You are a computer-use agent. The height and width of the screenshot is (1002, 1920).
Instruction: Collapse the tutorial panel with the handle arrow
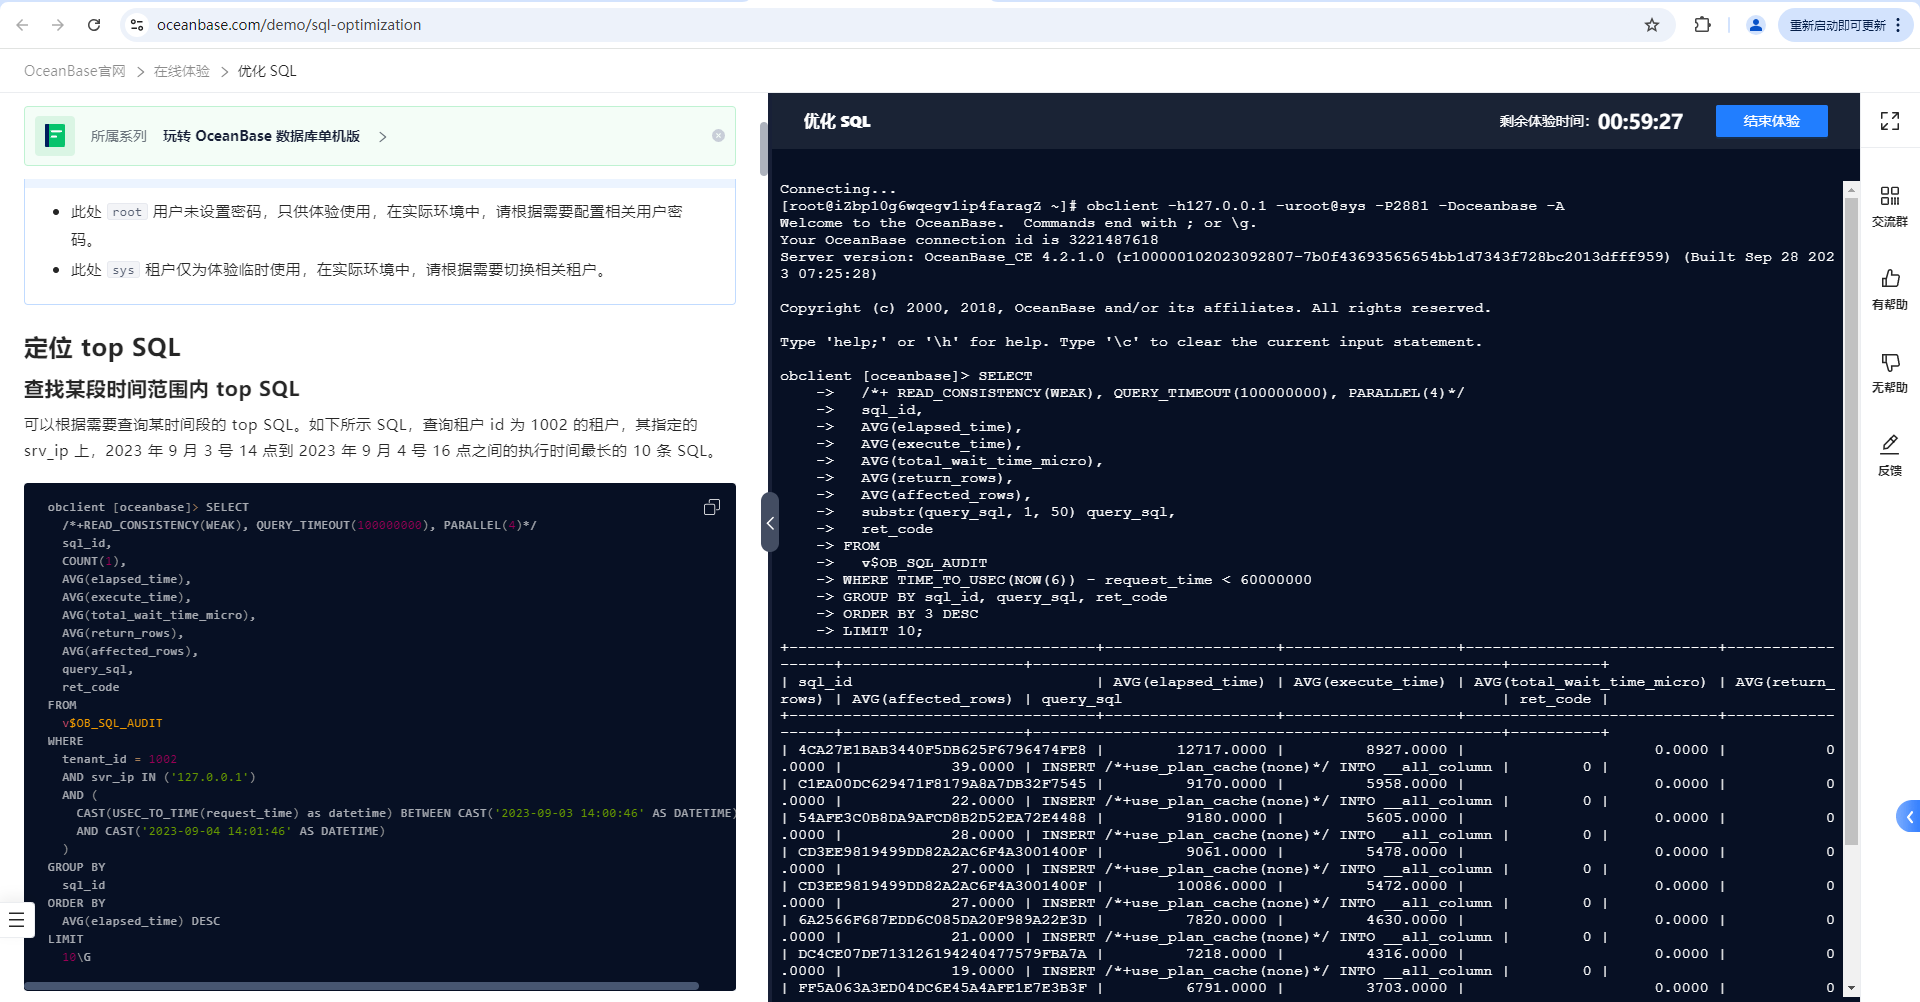770,522
